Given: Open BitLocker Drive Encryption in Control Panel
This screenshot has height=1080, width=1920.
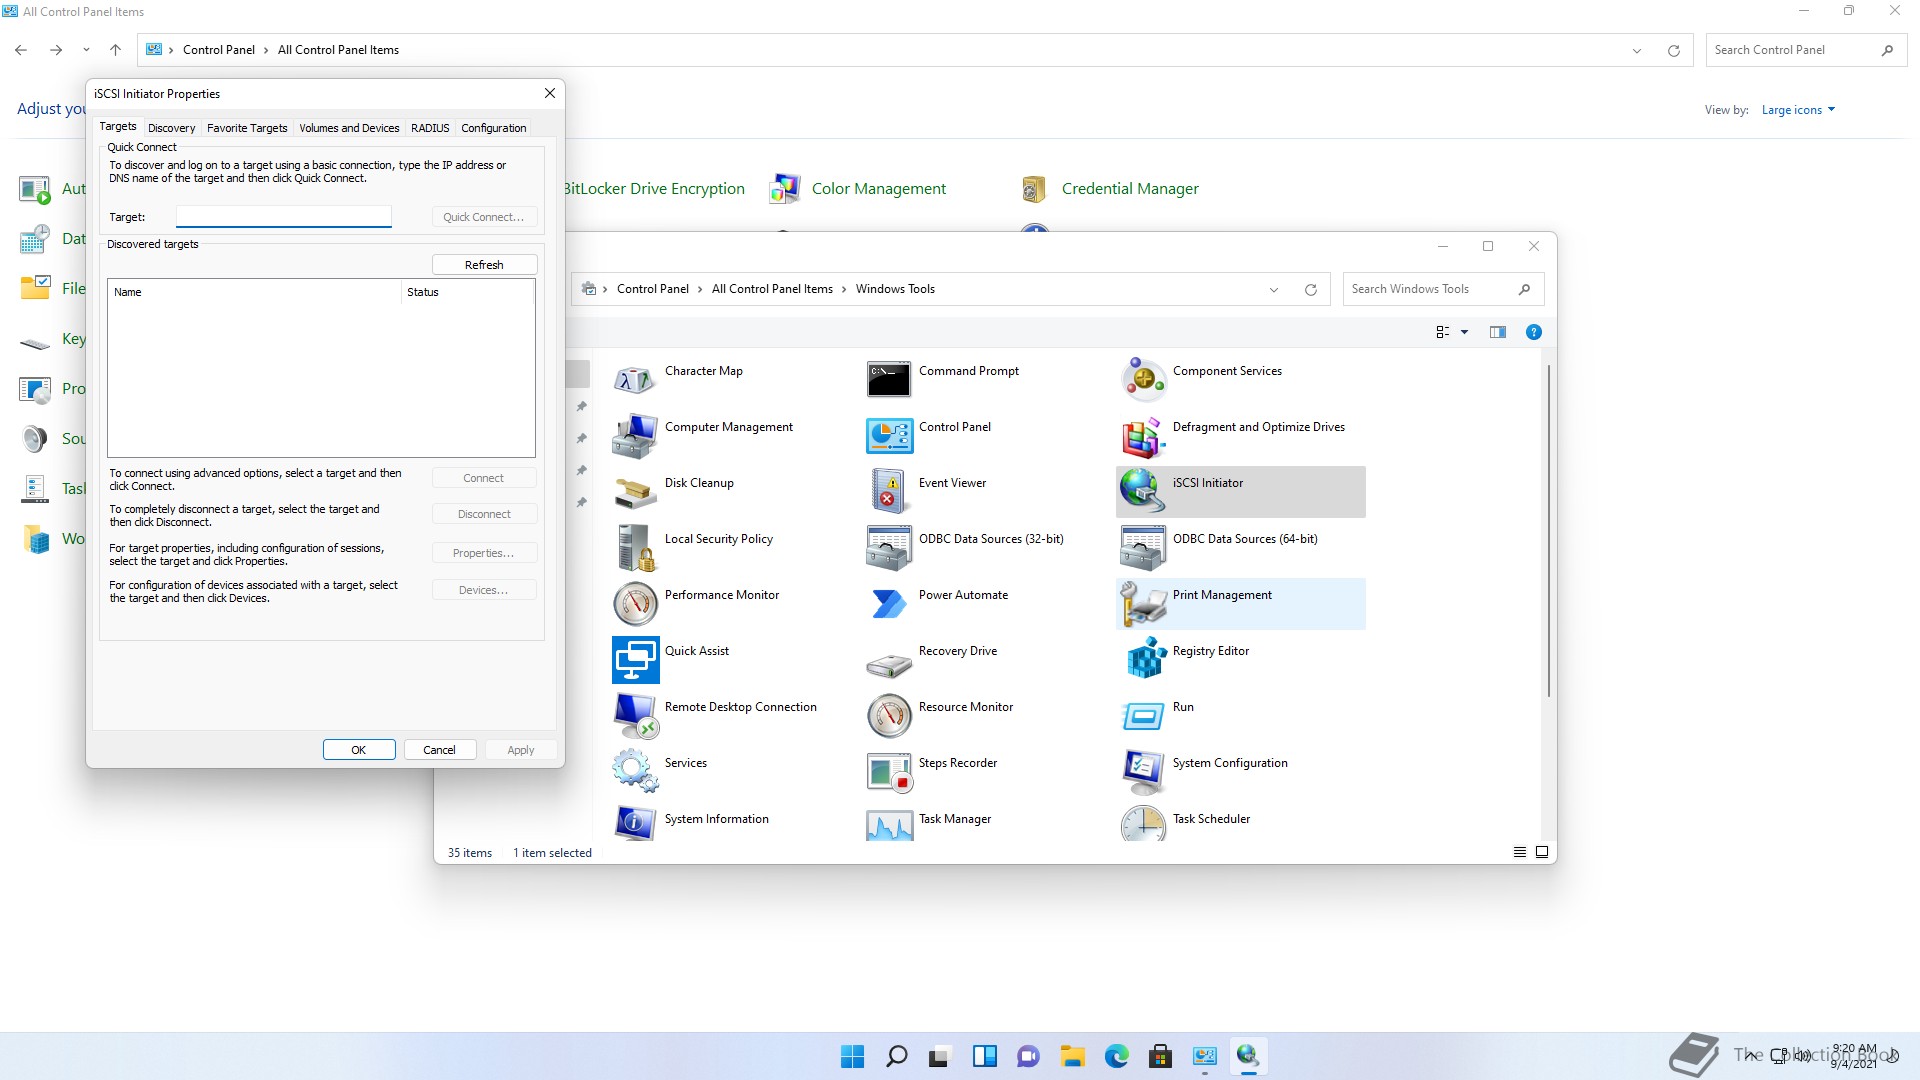Looking at the screenshot, I should tap(655, 188).
